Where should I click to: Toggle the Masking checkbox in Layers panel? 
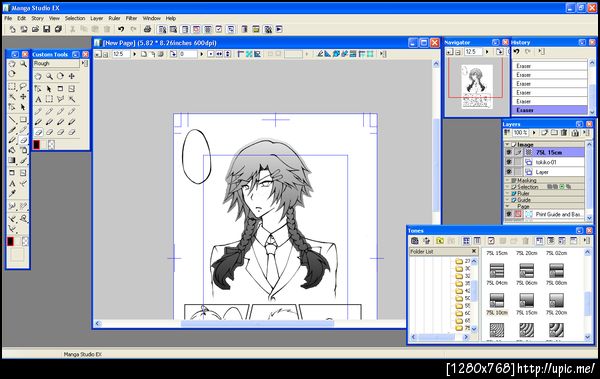pyautogui.click(x=514, y=180)
